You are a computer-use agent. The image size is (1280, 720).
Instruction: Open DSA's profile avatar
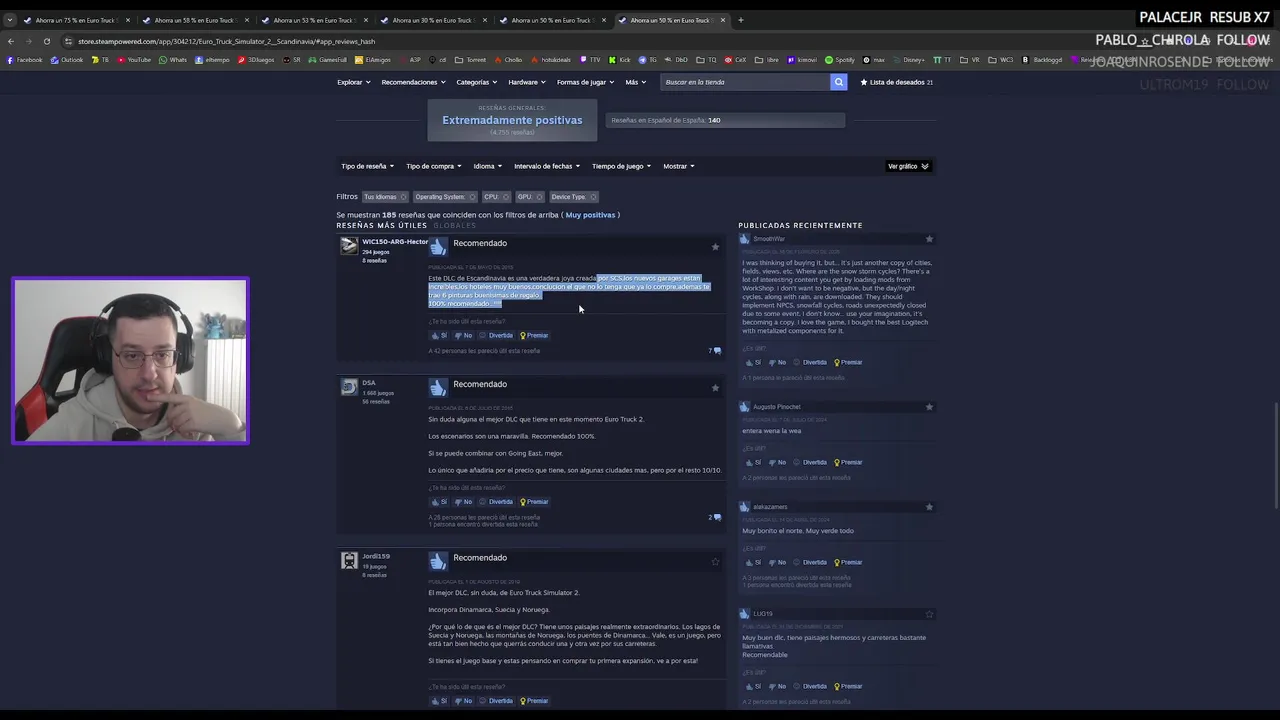[x=349, y=387]
